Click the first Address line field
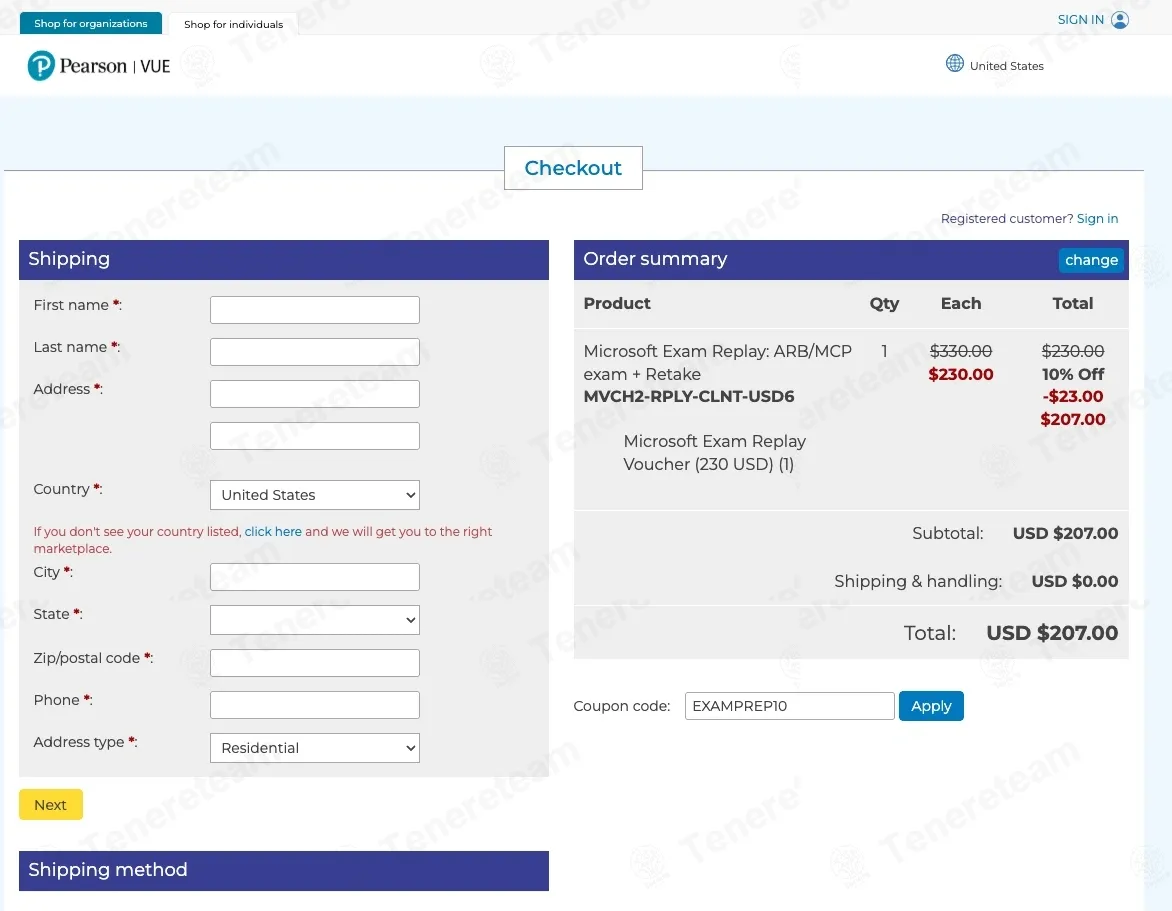 coord(315,394)
